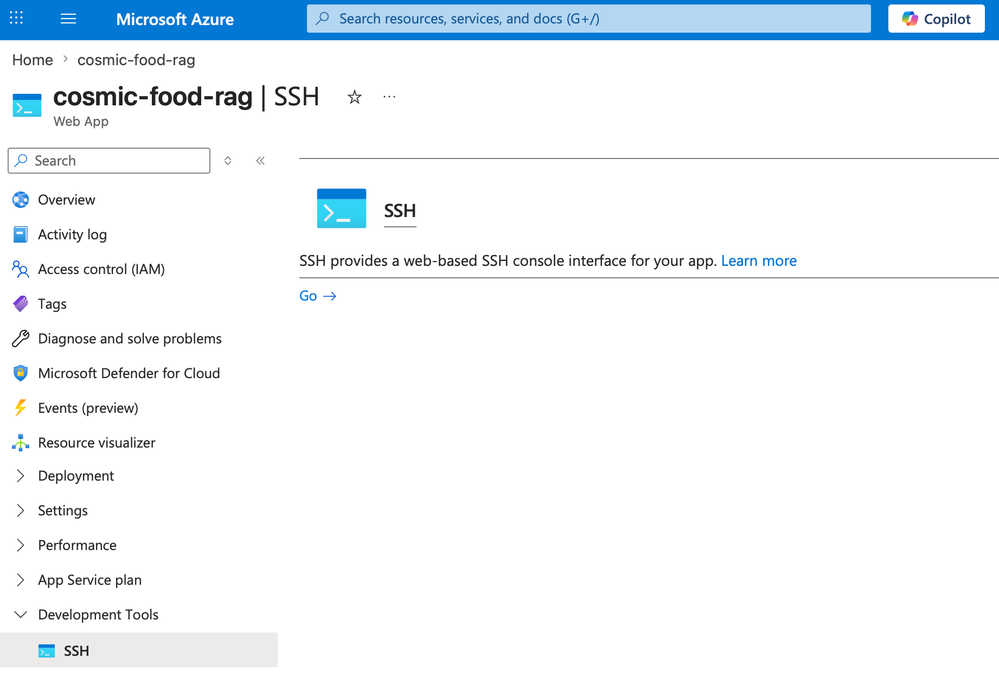The height and width of the screenshot is (676, 999).
Task: Favorite this page with the star icon
Action: (x=354, y=97)
